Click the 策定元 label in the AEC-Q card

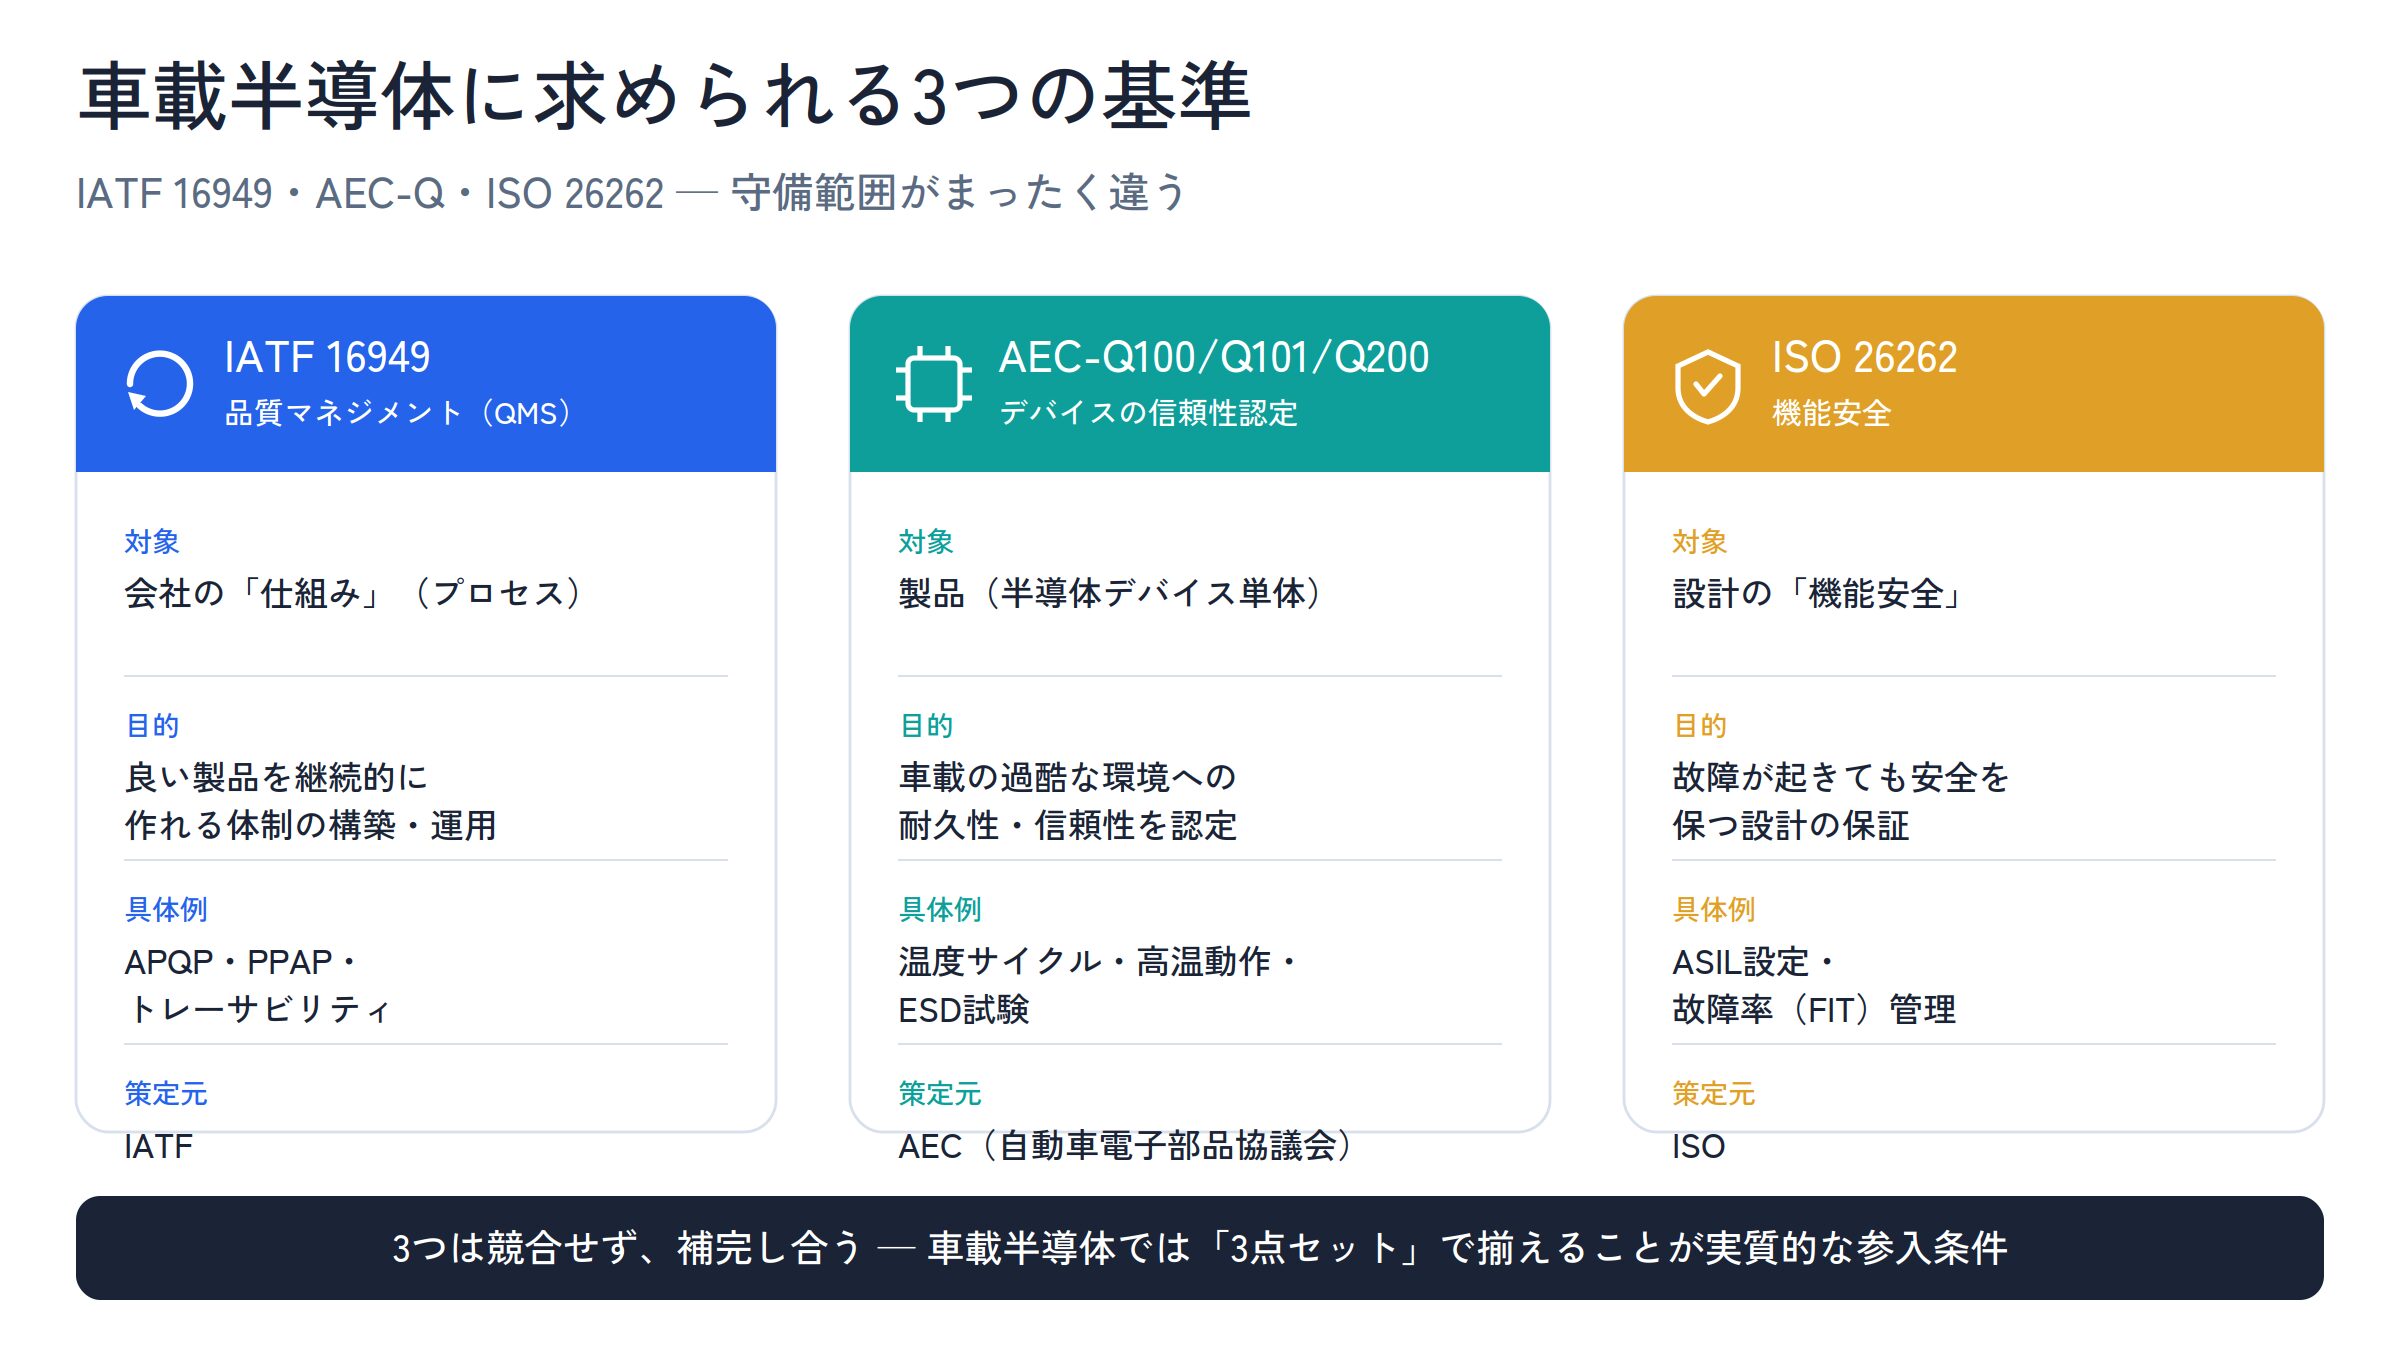click(x=940, y=1093)
